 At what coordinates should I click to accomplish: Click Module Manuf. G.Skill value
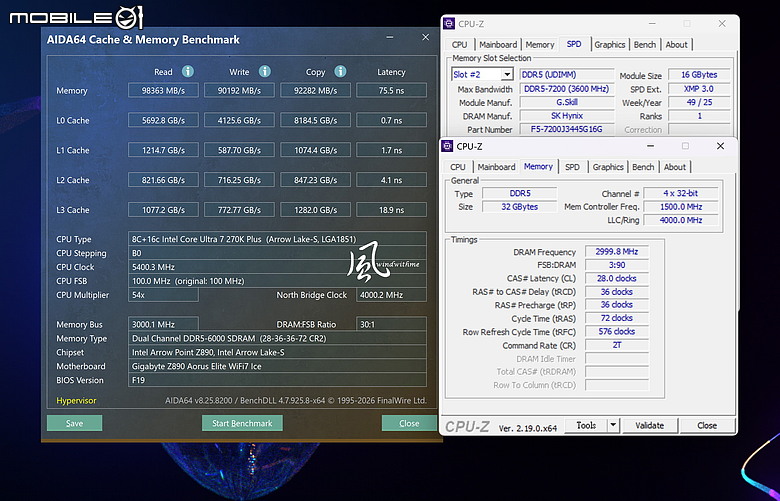(567, 102)
